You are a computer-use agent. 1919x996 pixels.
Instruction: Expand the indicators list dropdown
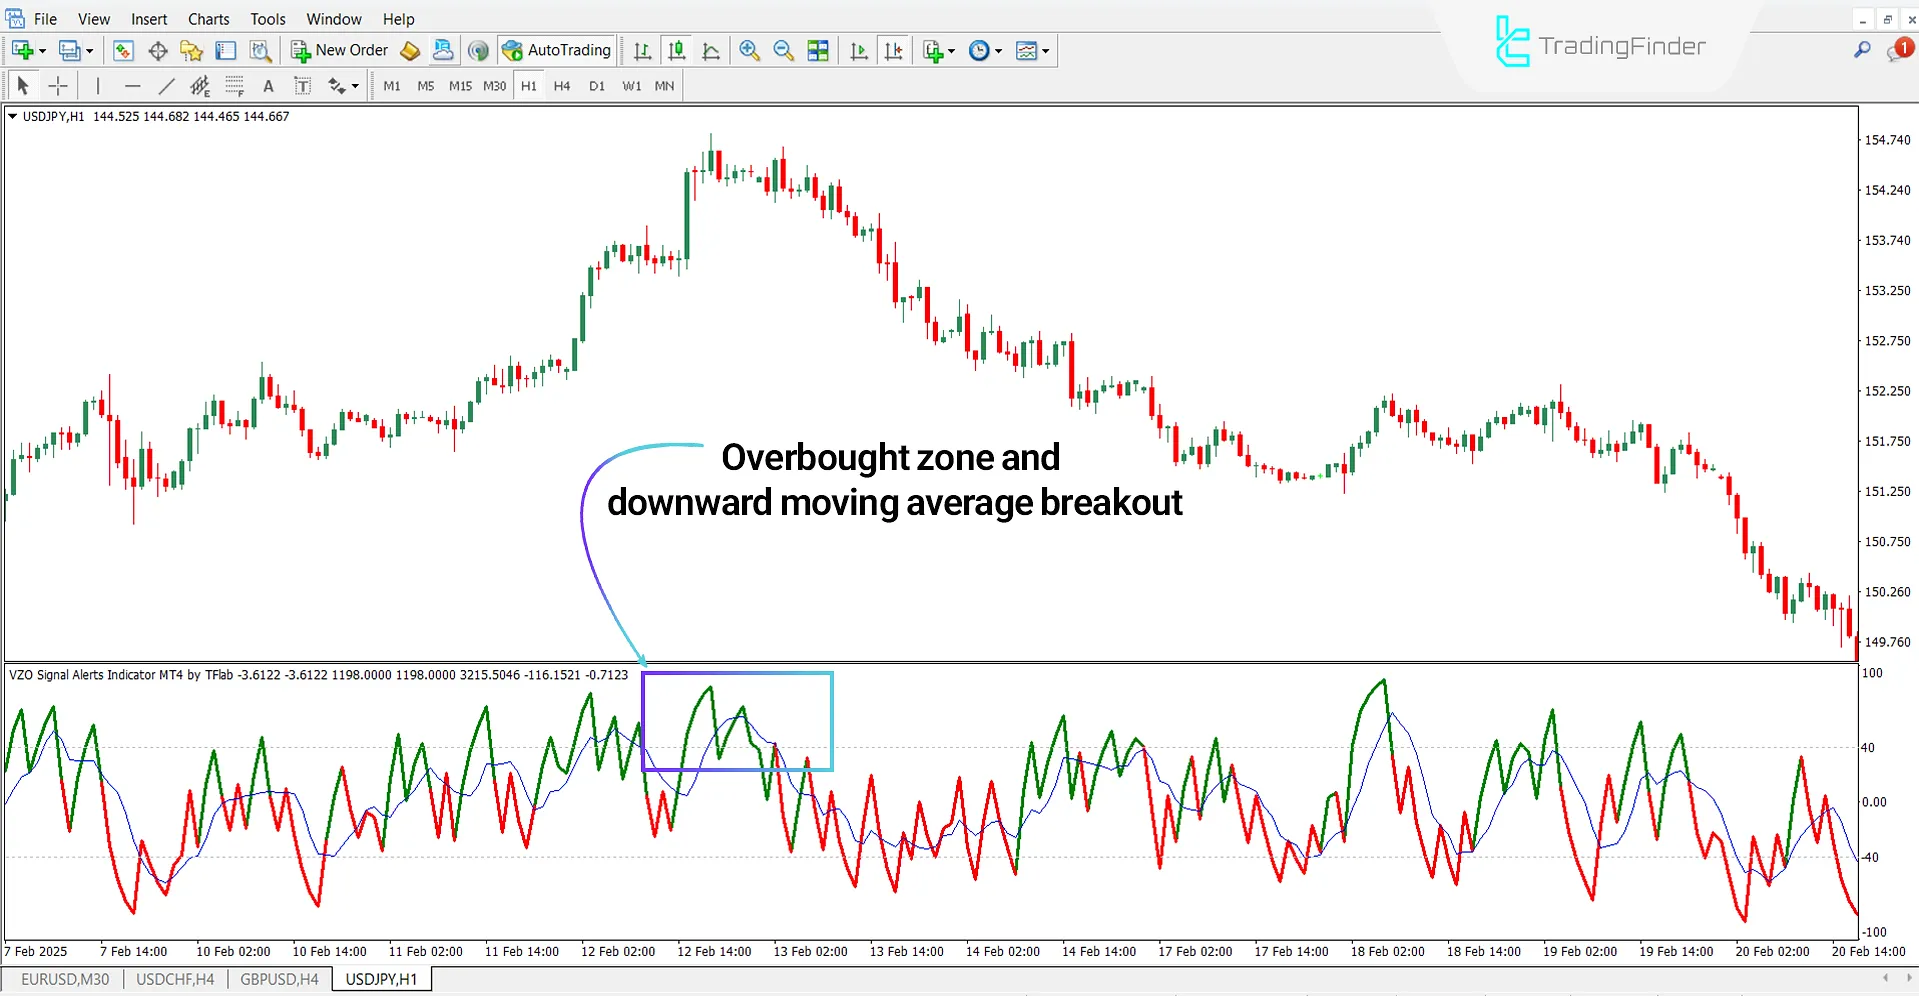tap(1046, 50)
